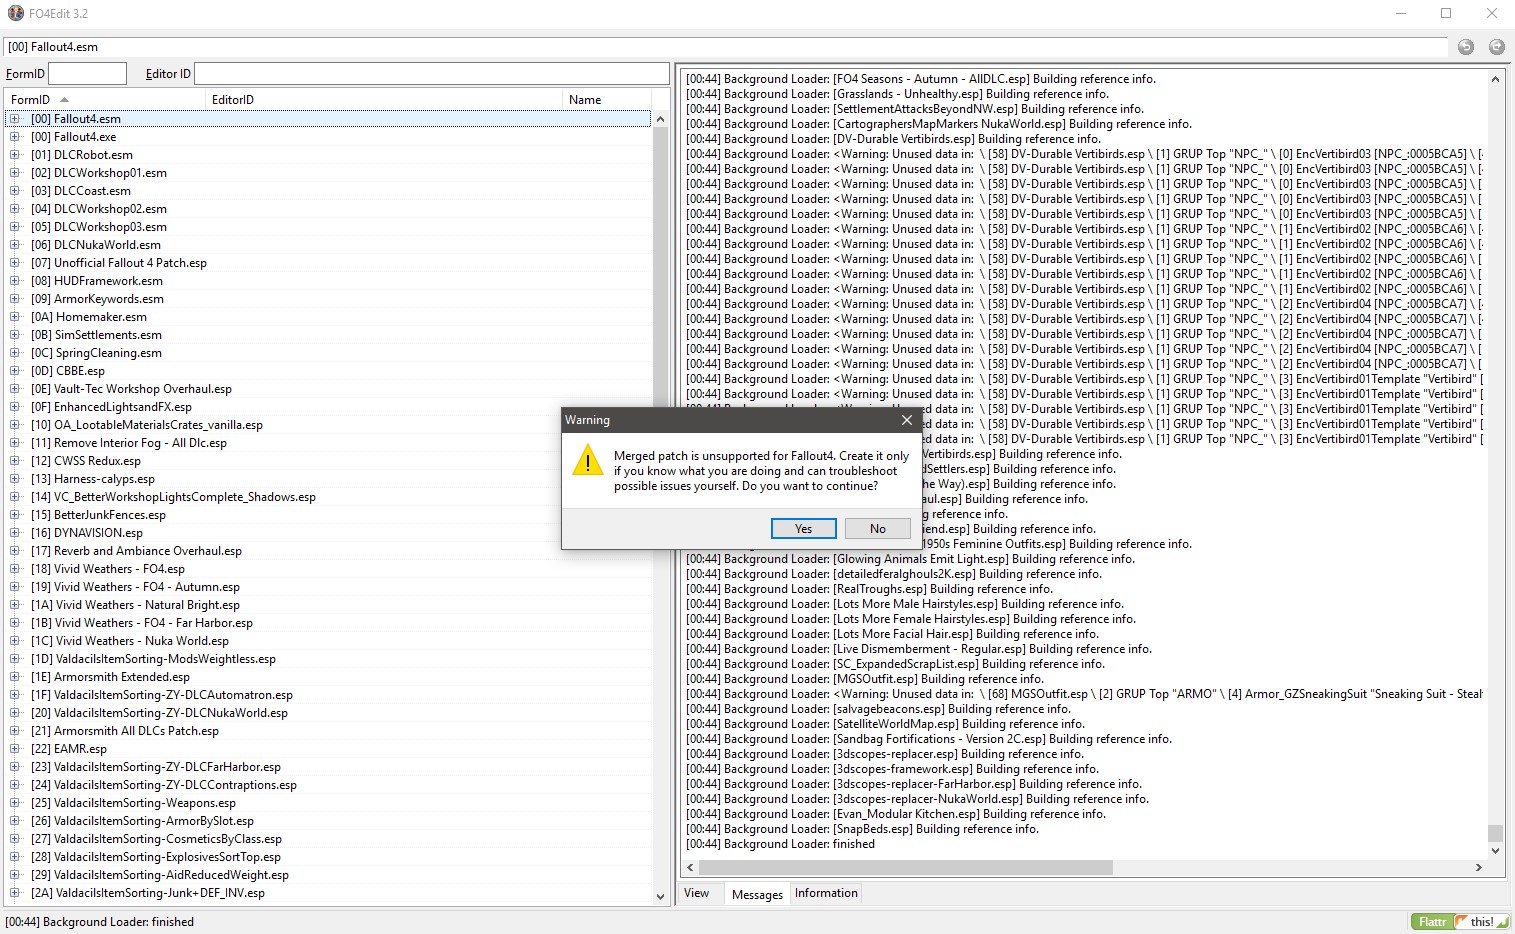This screenshot has width=1515, height=934.
Task: Switch to the Messages tab
Action: (757, 894)
